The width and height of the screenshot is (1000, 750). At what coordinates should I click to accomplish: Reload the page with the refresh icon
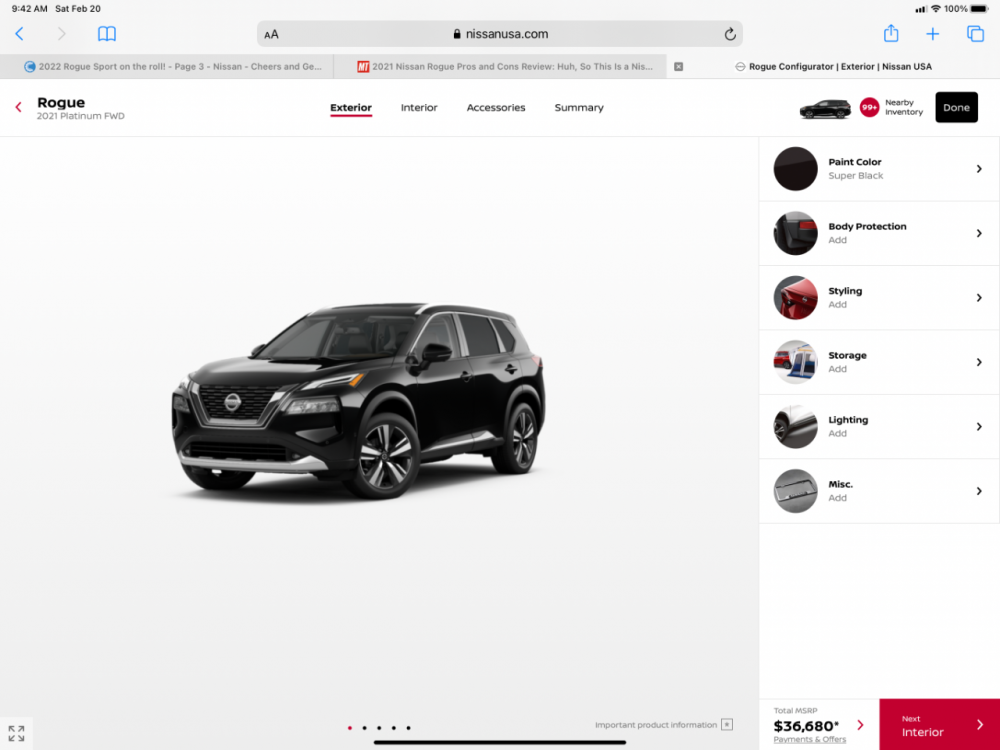click(730, 34)
